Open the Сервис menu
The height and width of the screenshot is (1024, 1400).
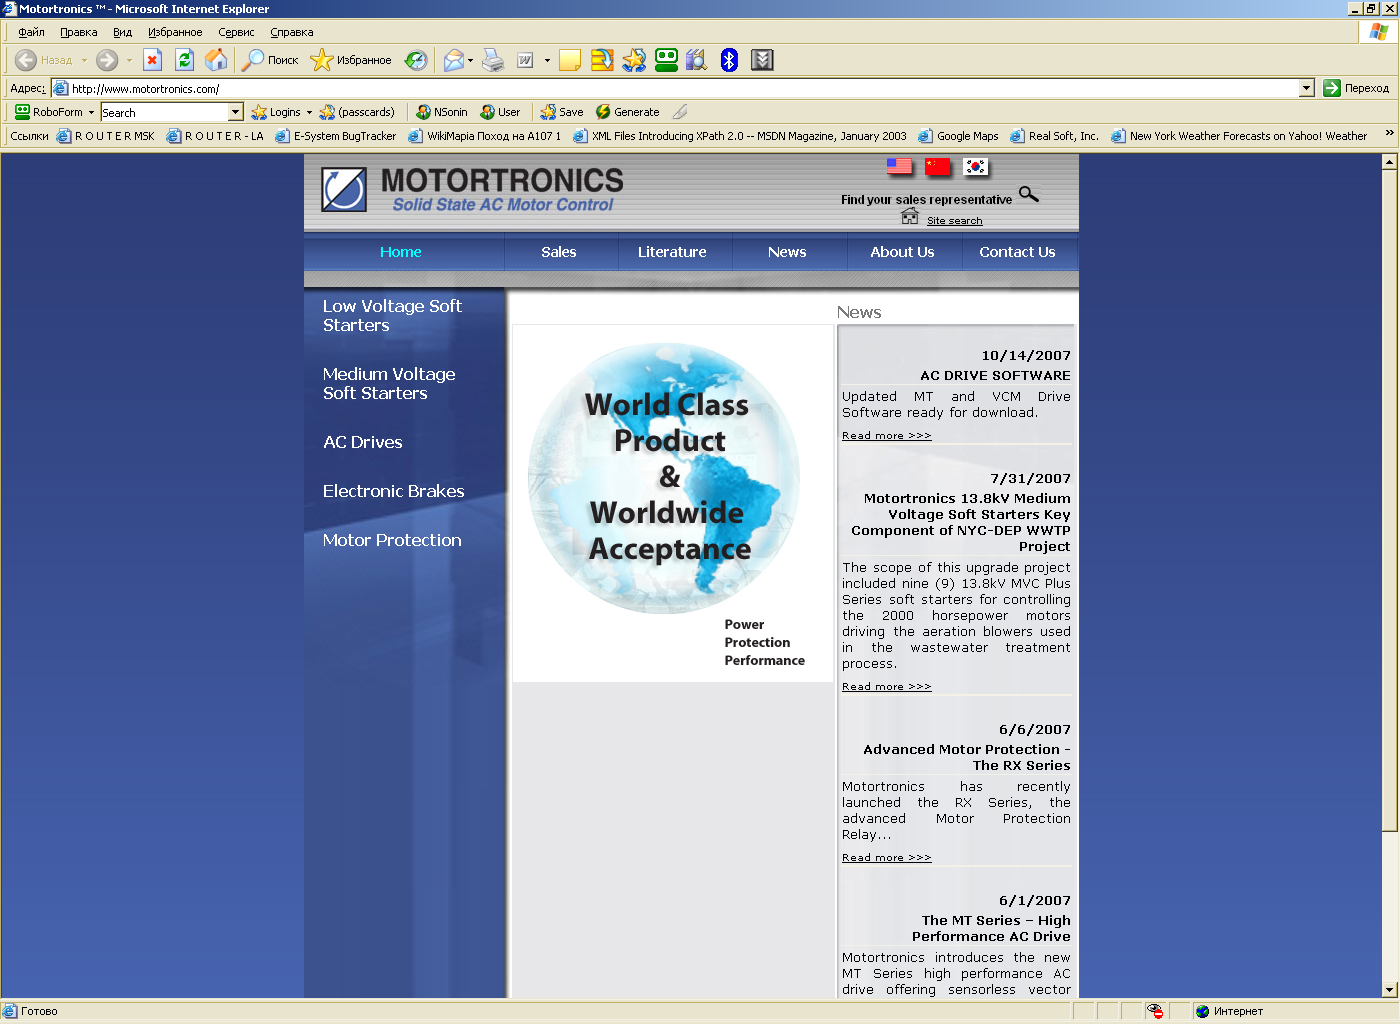tap(236, 32)
